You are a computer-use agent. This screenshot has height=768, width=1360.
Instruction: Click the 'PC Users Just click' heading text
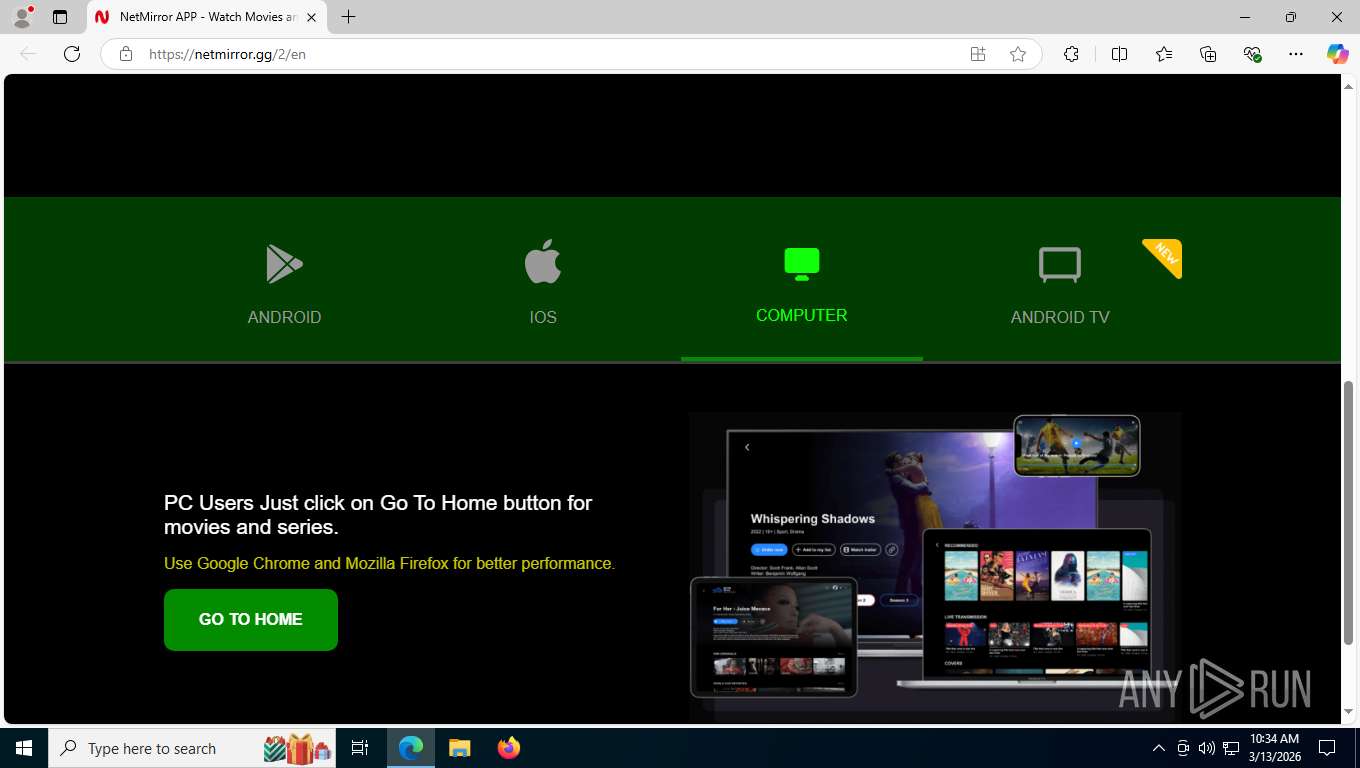tap(378, 515)
